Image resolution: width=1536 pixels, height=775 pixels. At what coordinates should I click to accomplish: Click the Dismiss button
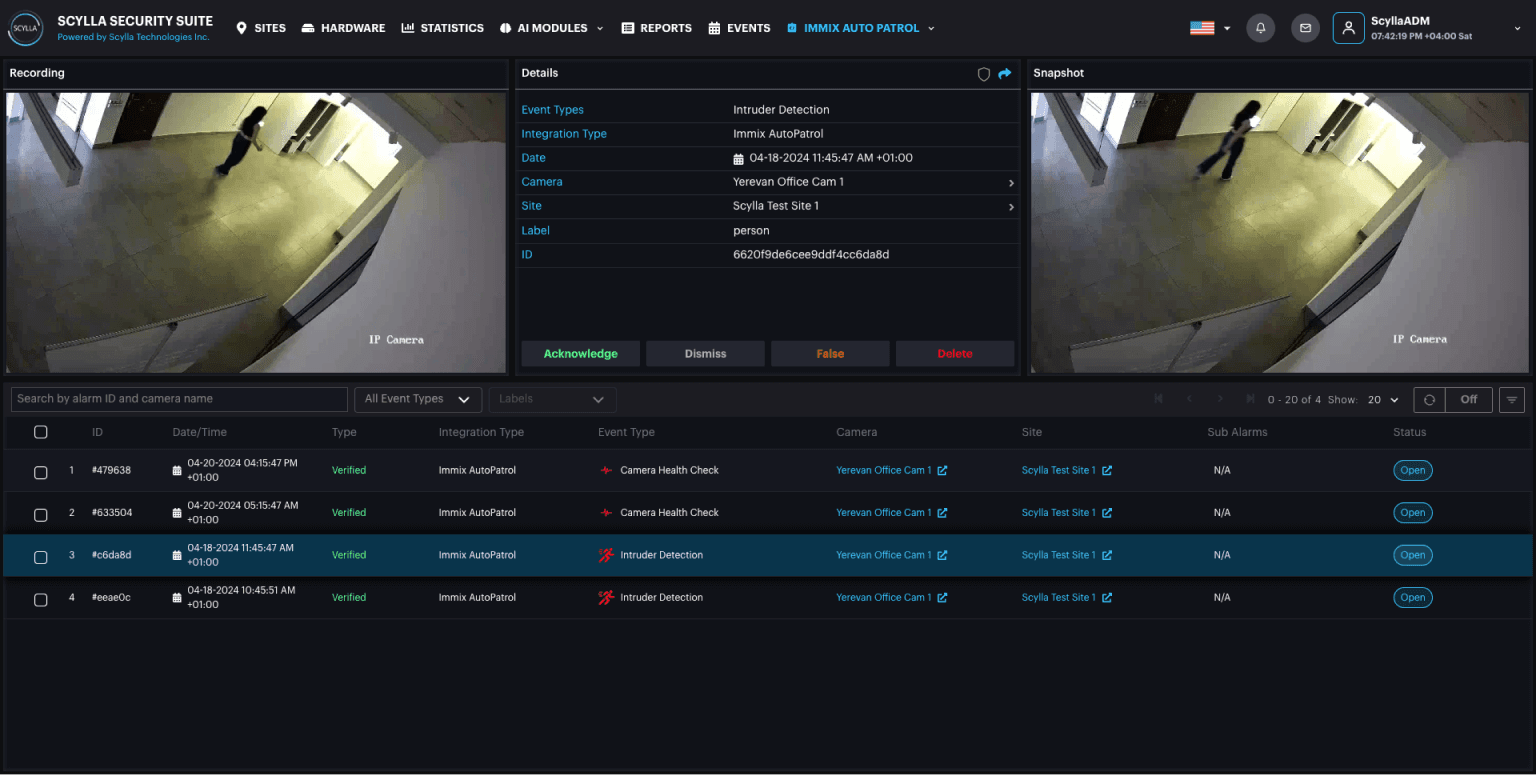pos(705,354)
